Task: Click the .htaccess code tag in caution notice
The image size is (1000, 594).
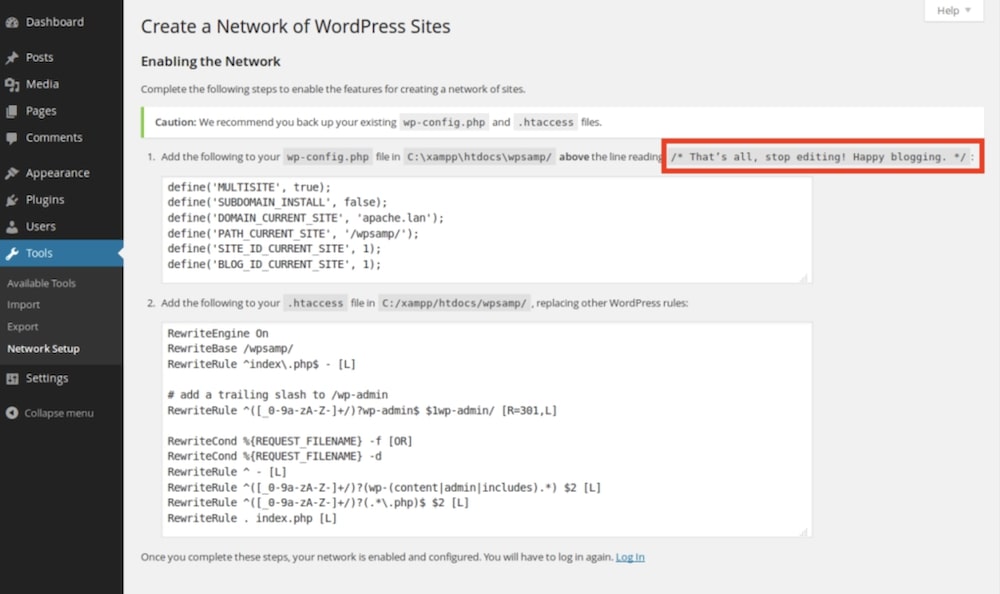Action: (546, 122)
